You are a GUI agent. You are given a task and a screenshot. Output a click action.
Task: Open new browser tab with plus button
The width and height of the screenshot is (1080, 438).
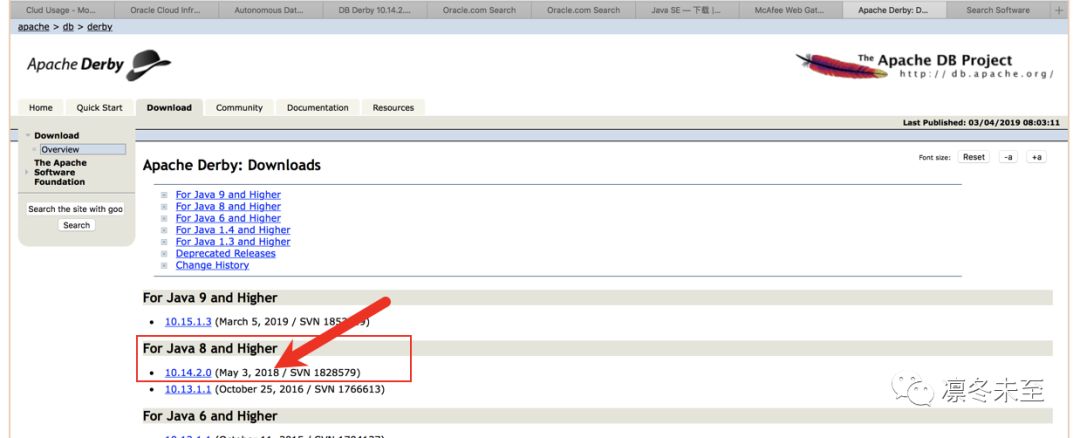tap(1059, 10)
